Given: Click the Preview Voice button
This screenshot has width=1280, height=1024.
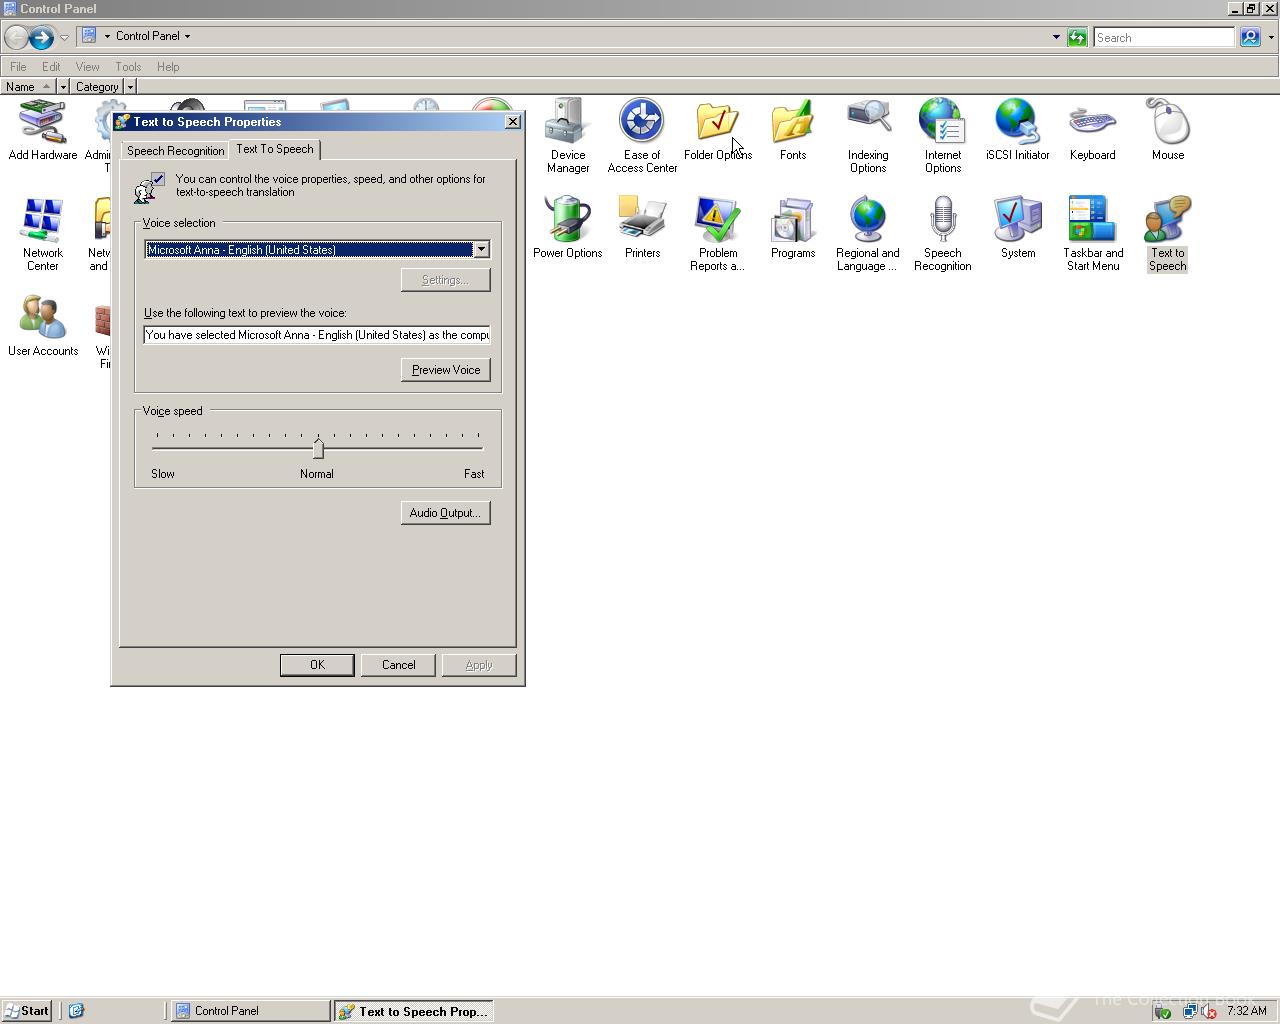Looking at the screenshot, I should coord(446,370).
